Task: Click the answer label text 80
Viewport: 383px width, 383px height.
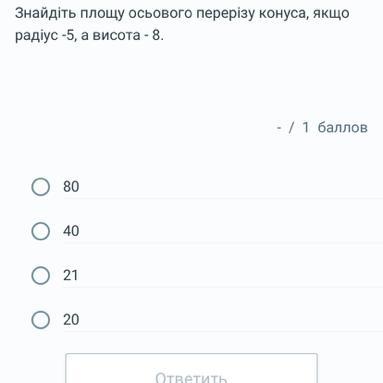Action: (71, 186)
